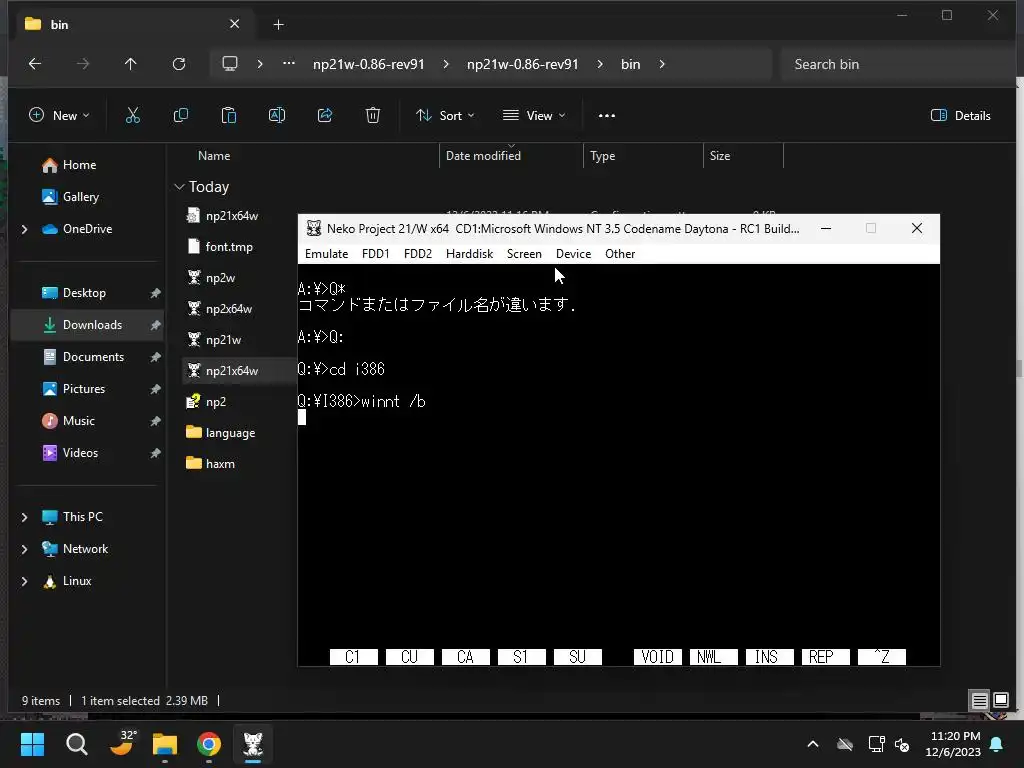
Task: Open the Device menu in Neko Project
Action: 573,254
